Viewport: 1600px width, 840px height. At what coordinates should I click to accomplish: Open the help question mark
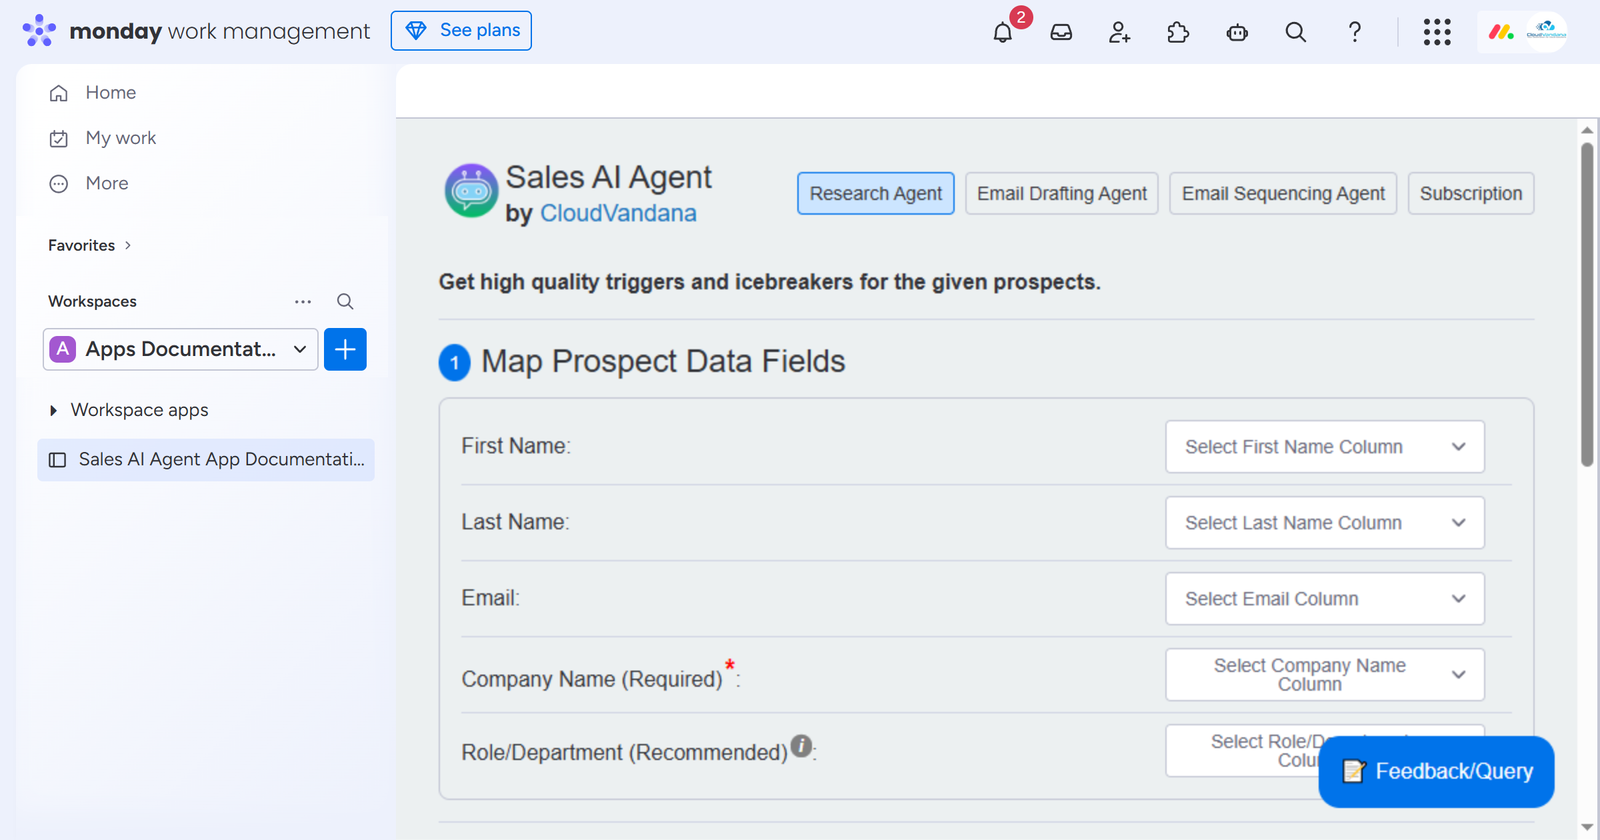tap(1355, 32)
